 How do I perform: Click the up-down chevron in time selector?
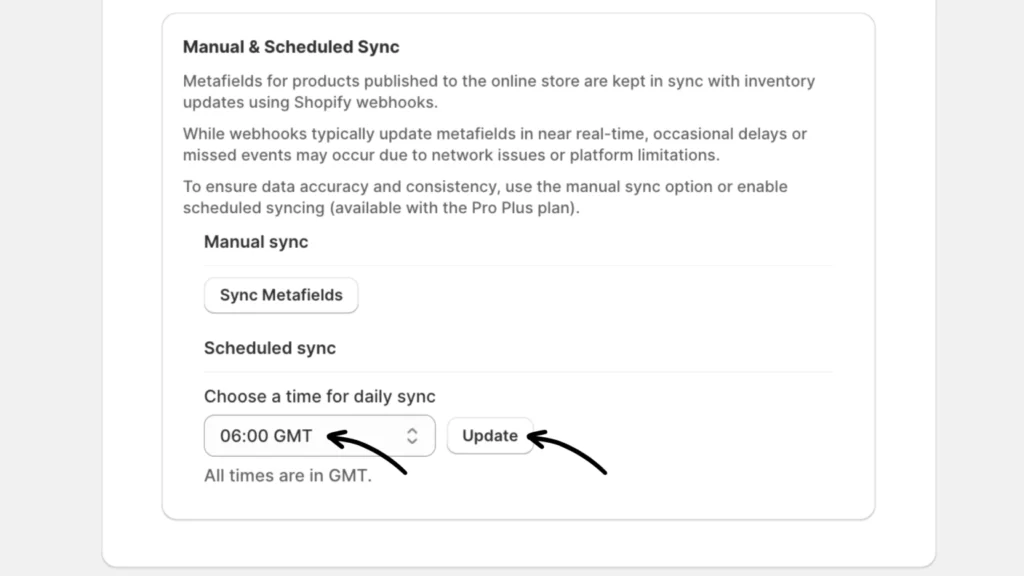click(x=412, y=436)
